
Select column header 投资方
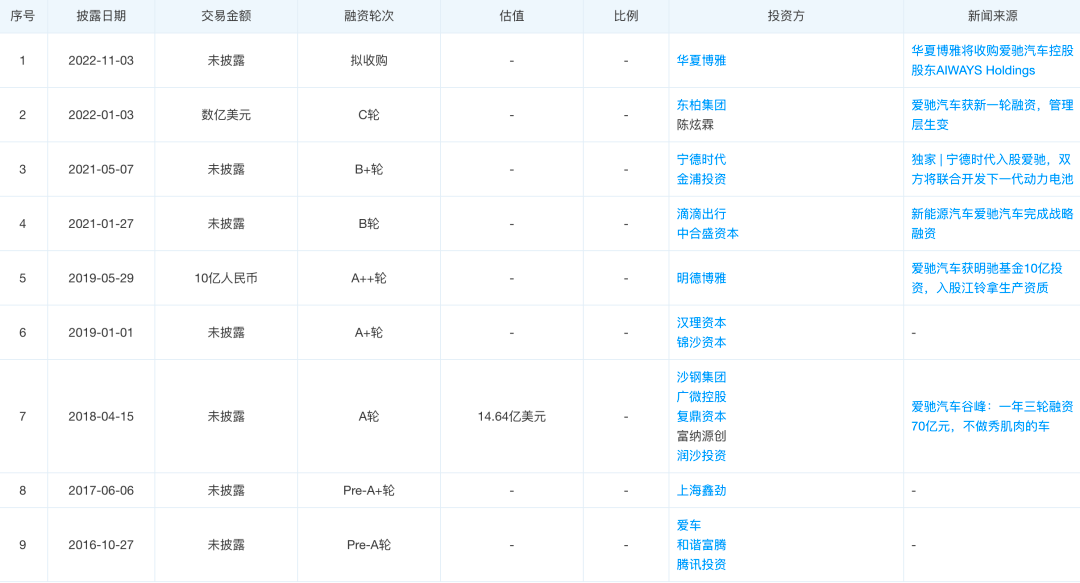tap(786, 16)
